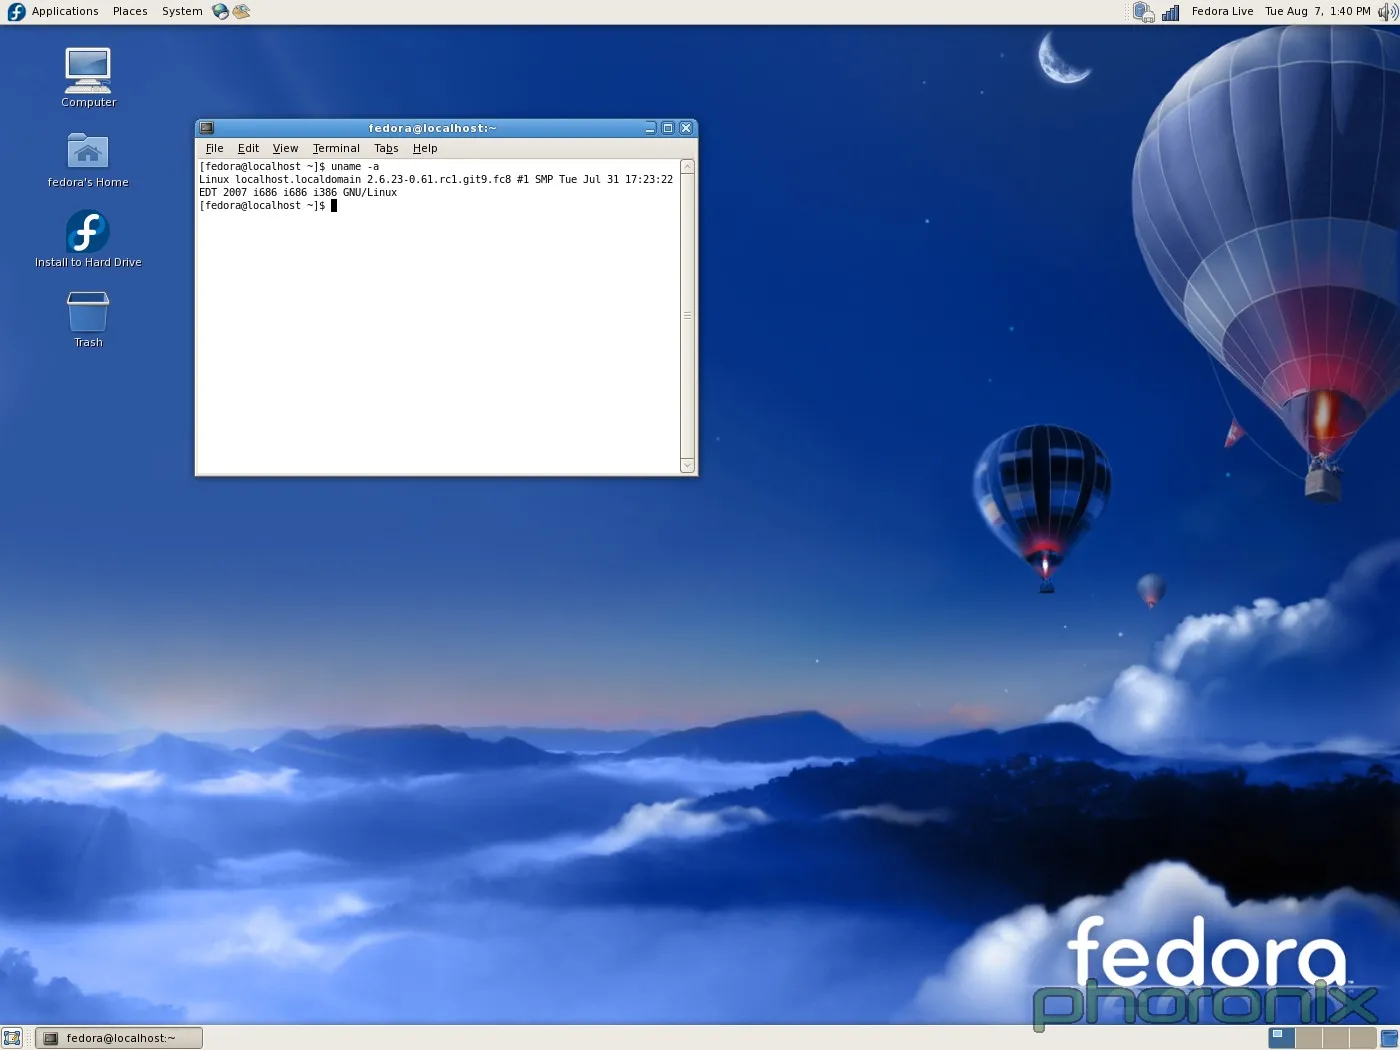Click the terminal scrollbar down arrow

(x=687, y=465)
